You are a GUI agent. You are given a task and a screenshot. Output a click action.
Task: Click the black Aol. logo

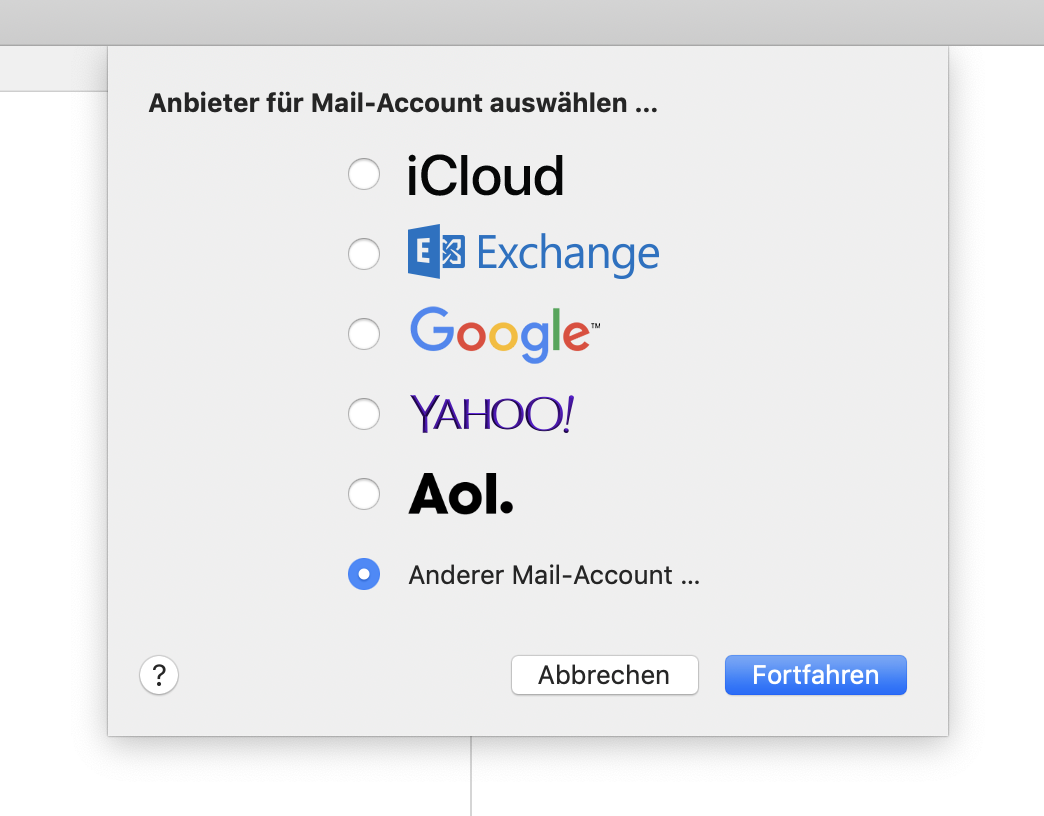pos(461,493)
